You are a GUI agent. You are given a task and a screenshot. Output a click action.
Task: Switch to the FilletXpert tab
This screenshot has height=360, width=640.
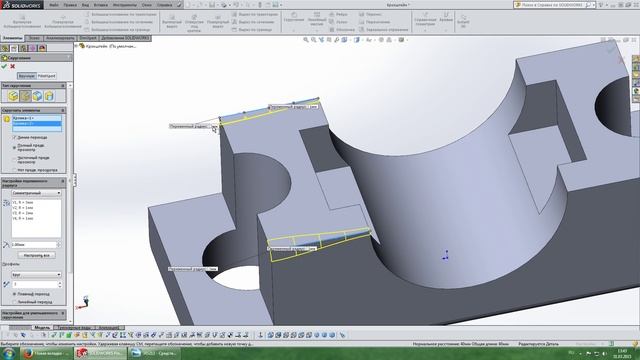[46, 76]
